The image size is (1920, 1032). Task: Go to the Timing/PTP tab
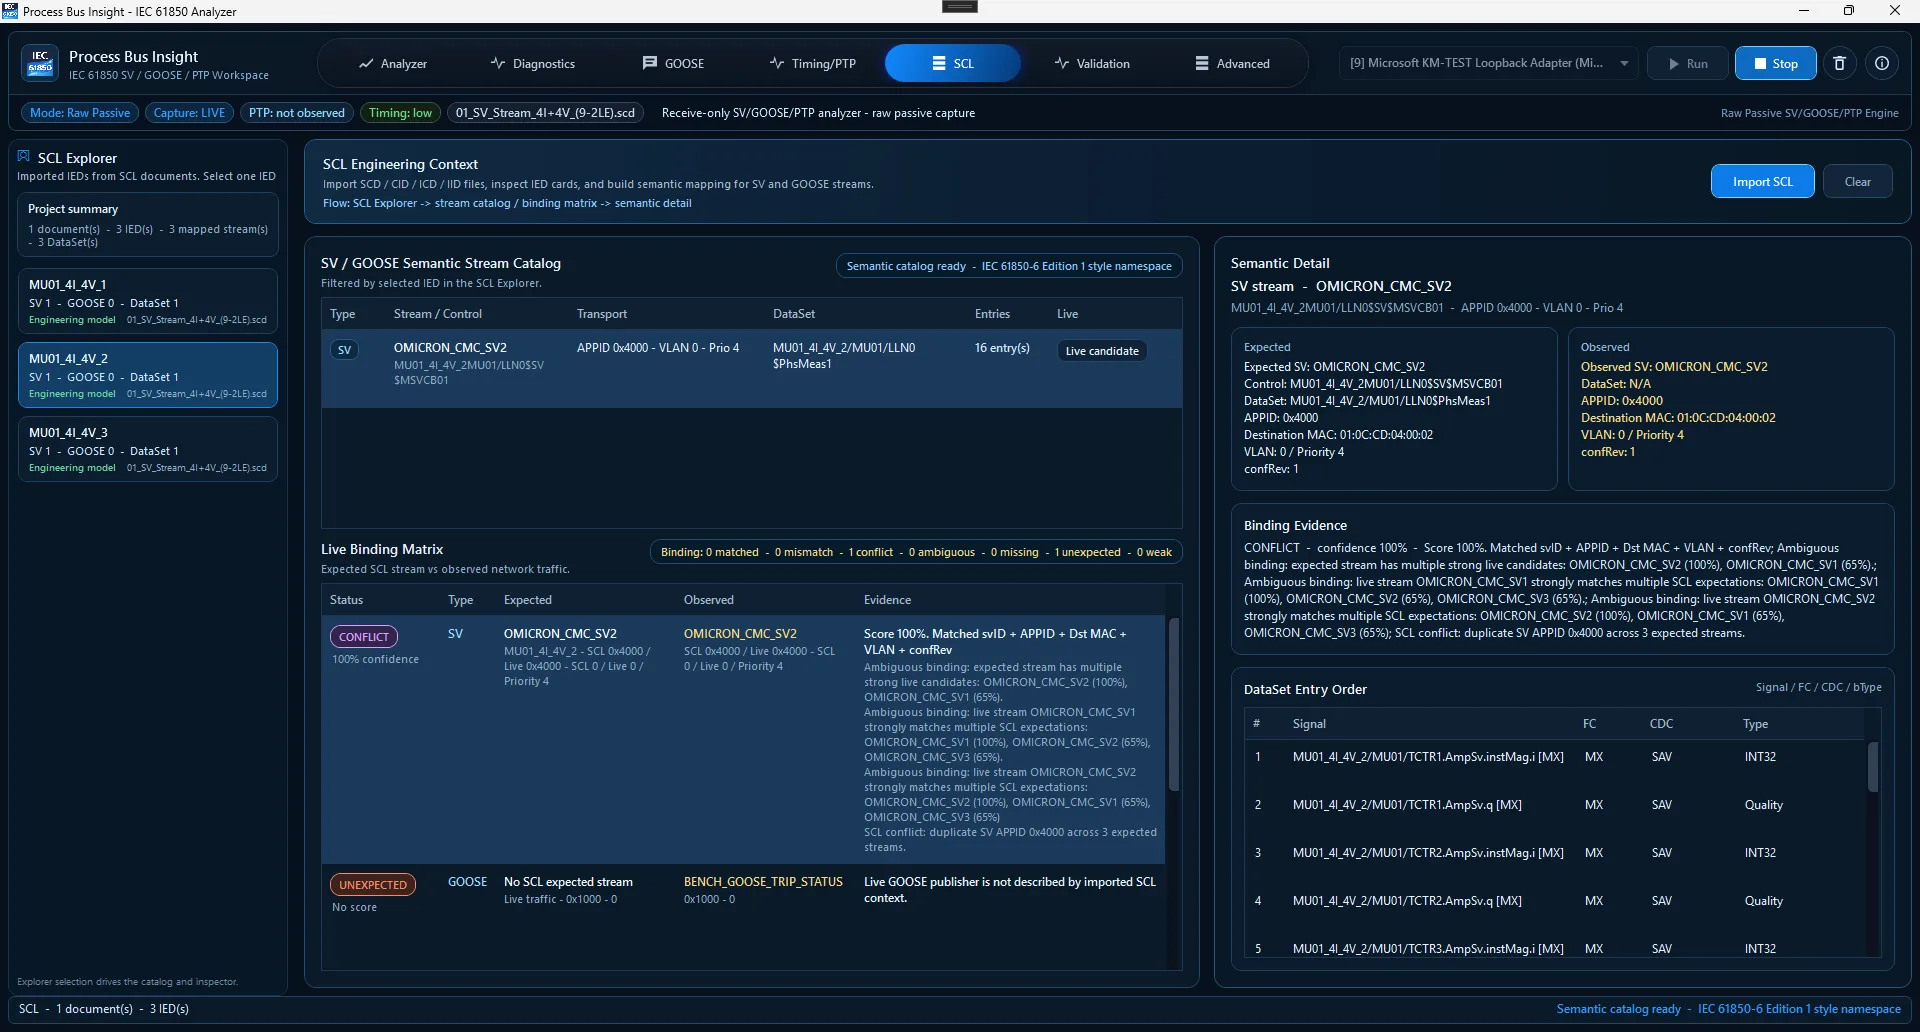click(x=813, y=63)
